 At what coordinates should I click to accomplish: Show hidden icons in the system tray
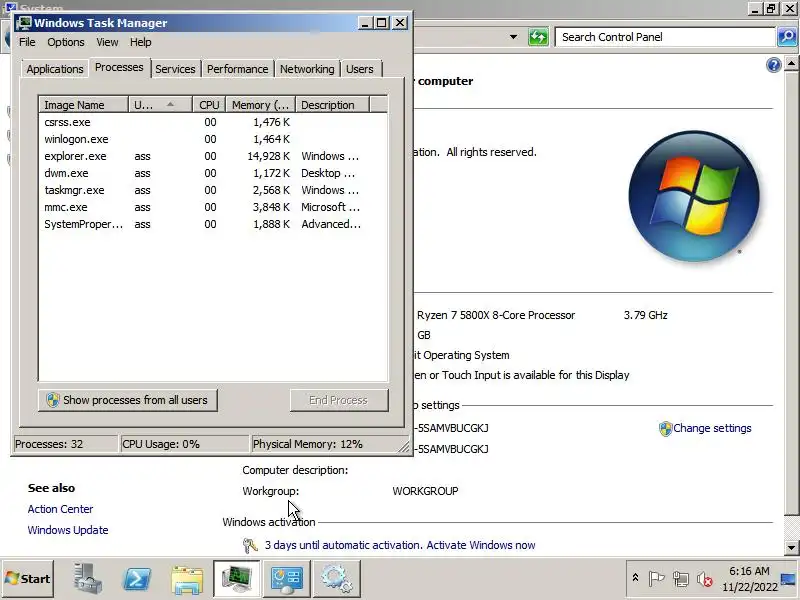tap(635, 578)
